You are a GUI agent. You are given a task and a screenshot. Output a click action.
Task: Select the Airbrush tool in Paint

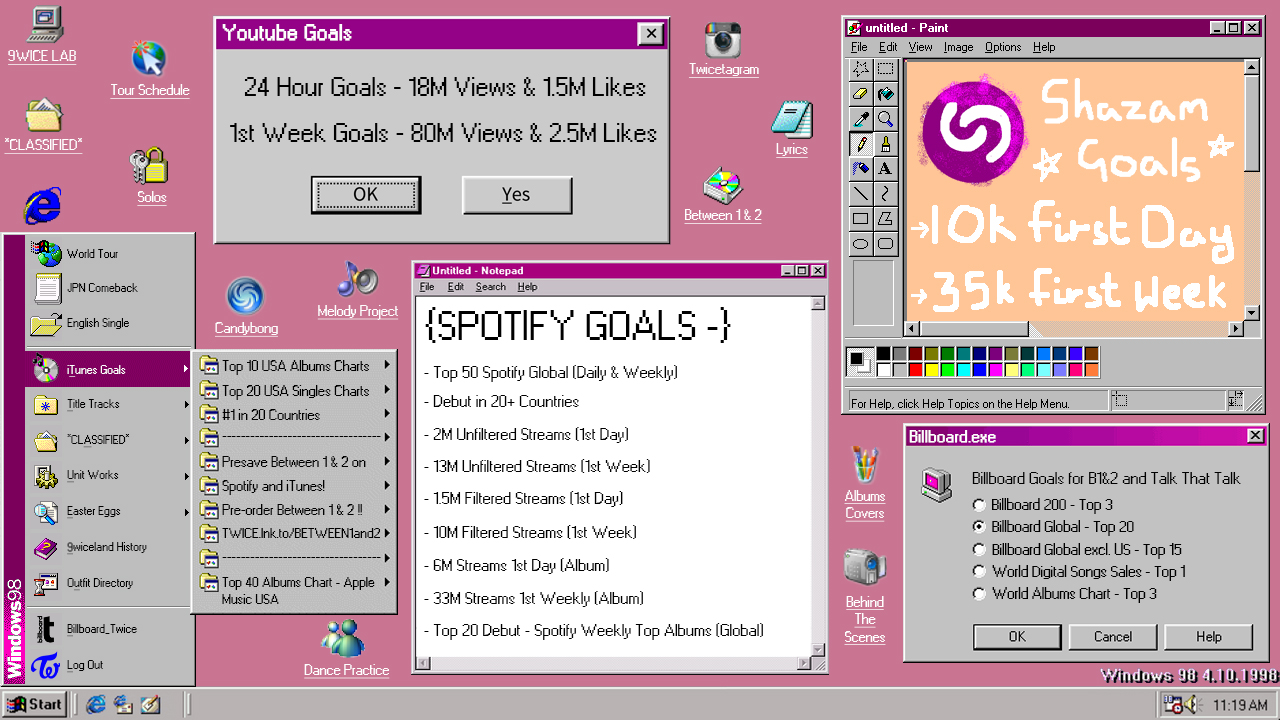pyautogui.click(x=860, y=169)
